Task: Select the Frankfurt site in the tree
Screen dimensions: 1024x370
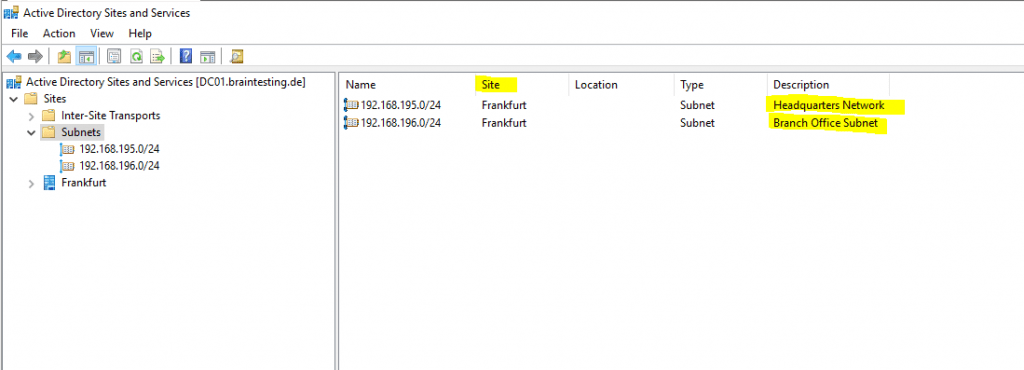Action: pos(84,183)
